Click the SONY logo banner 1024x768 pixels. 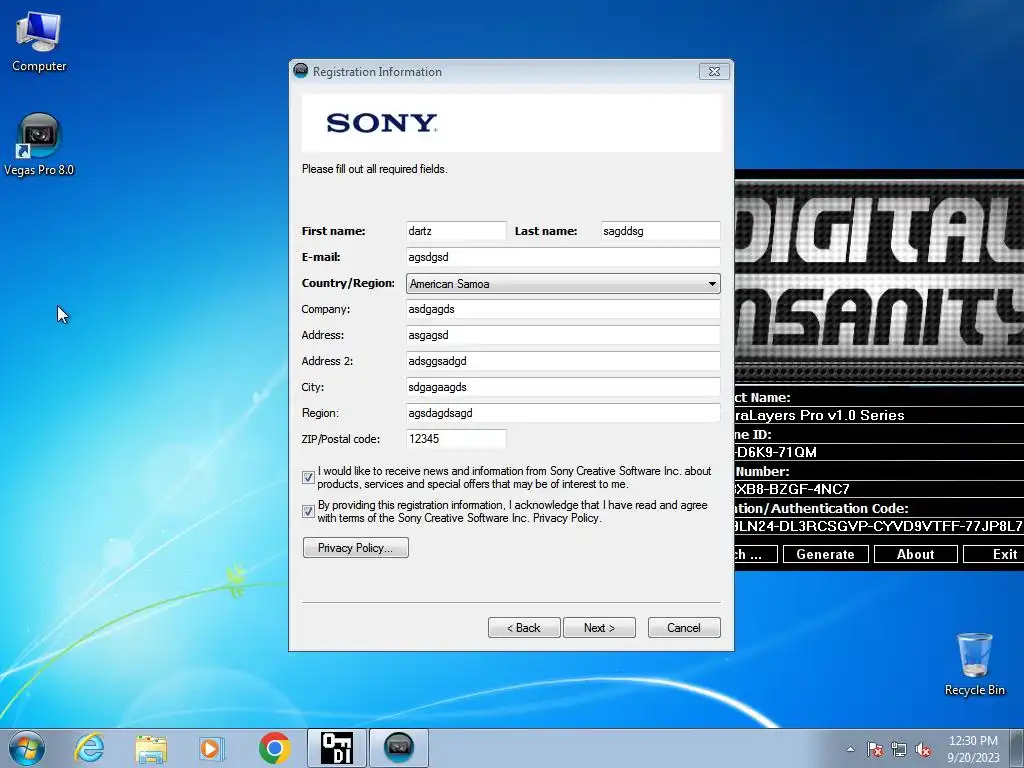tap(512, 123)
